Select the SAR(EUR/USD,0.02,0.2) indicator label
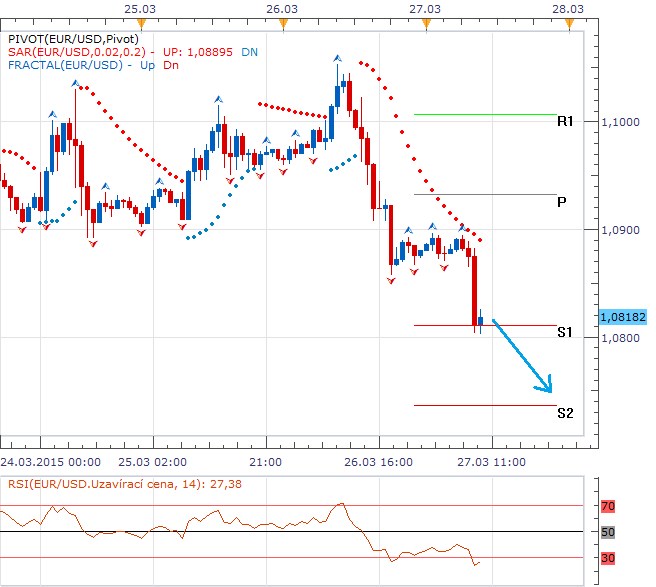Image resolution: width=656 pixels, height=587 pixels. pyautogui.click(x=78, y=49)
